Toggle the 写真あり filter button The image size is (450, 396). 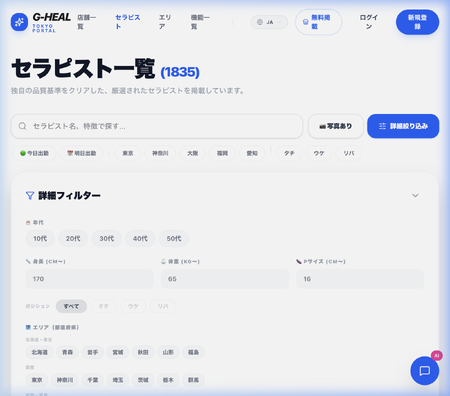point(336,126)
